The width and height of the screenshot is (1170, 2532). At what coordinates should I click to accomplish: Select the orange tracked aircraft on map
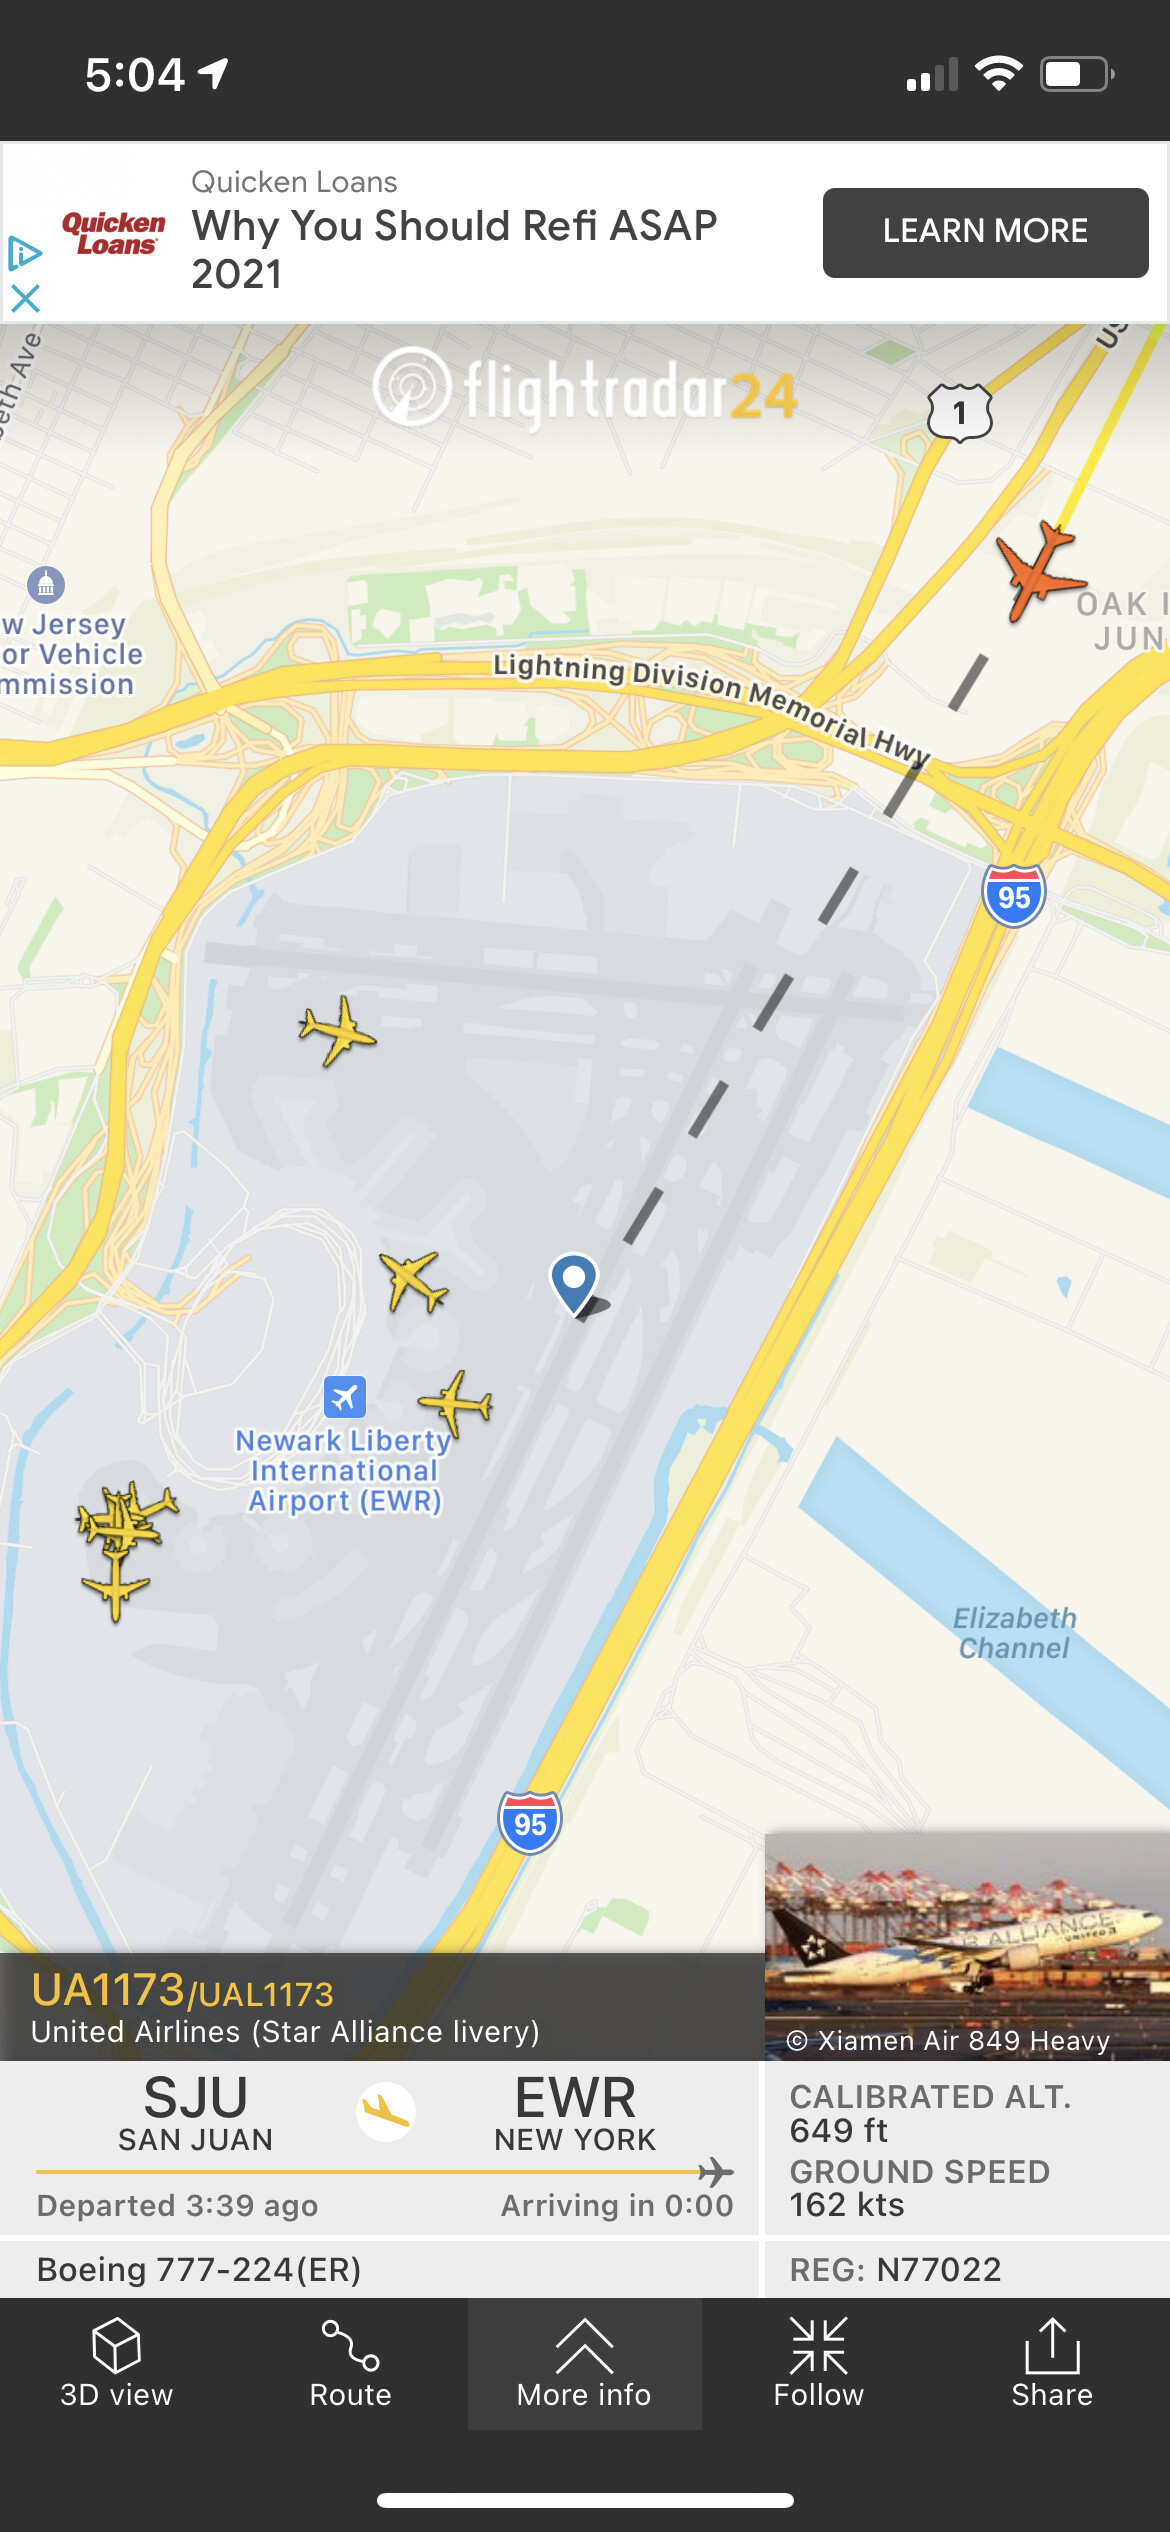1040,570
